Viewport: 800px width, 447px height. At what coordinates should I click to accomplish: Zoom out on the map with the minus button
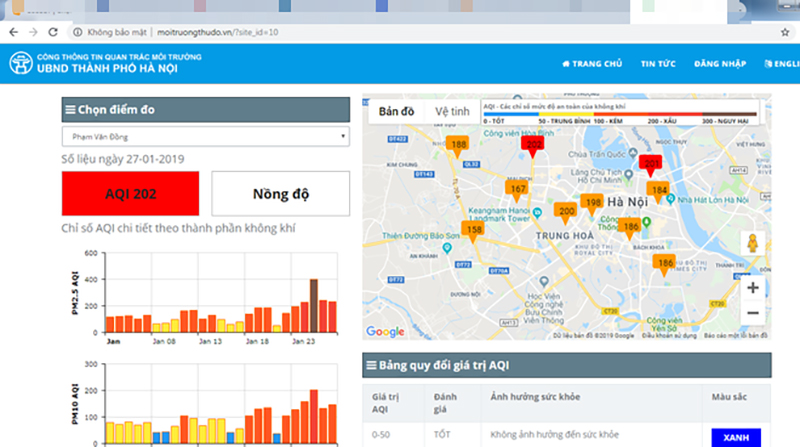pyautogui.click(x=752, y=313)
